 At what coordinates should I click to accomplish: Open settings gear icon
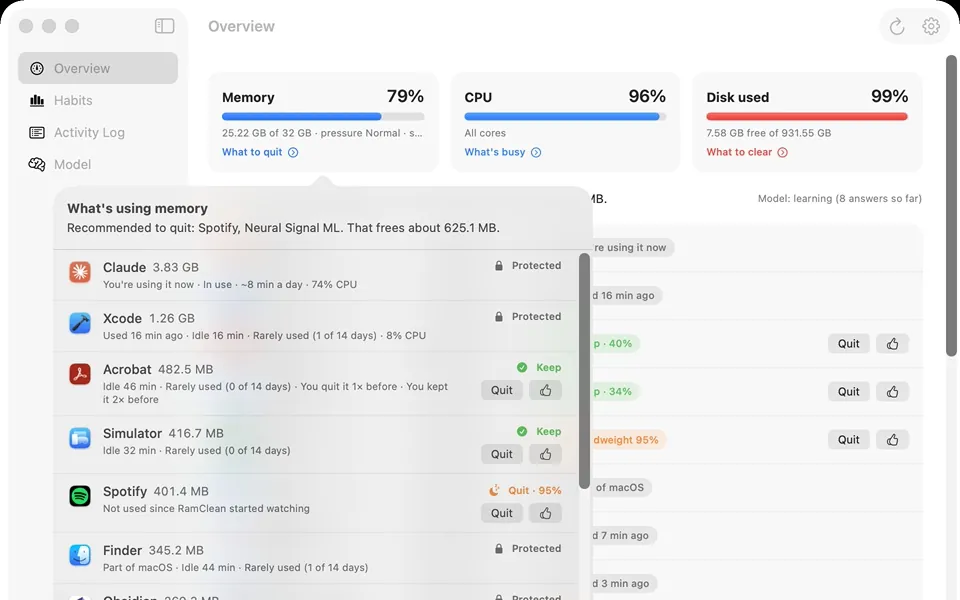tap(931, 26)
